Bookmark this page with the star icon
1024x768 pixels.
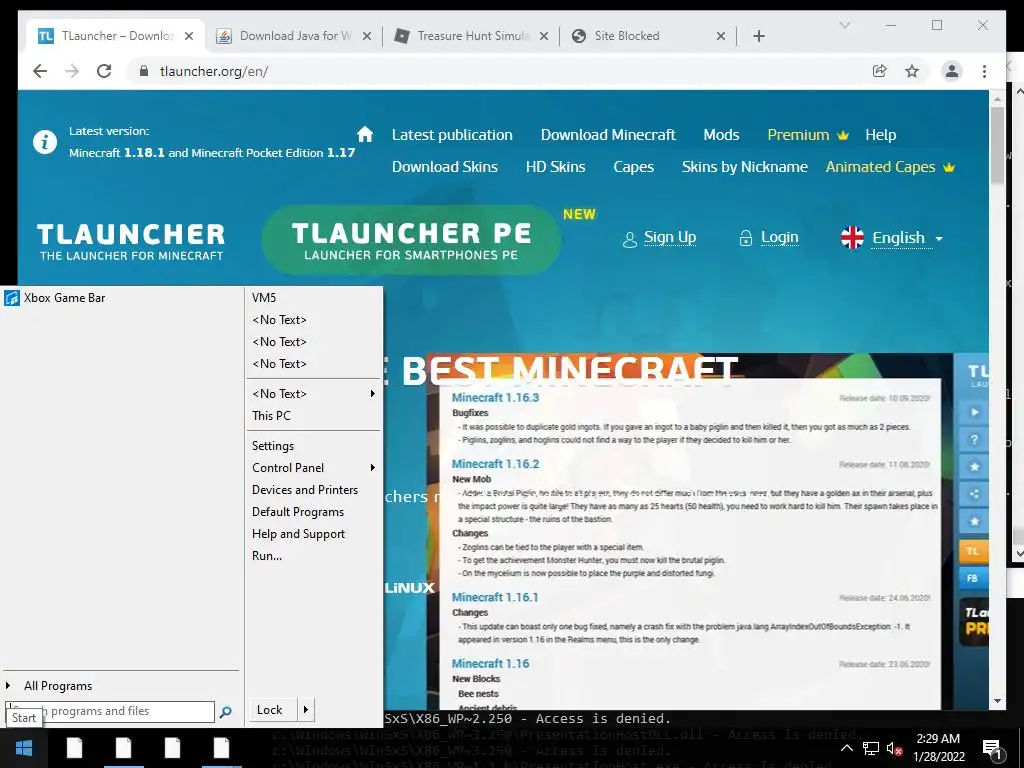click(x=912, y=71)
